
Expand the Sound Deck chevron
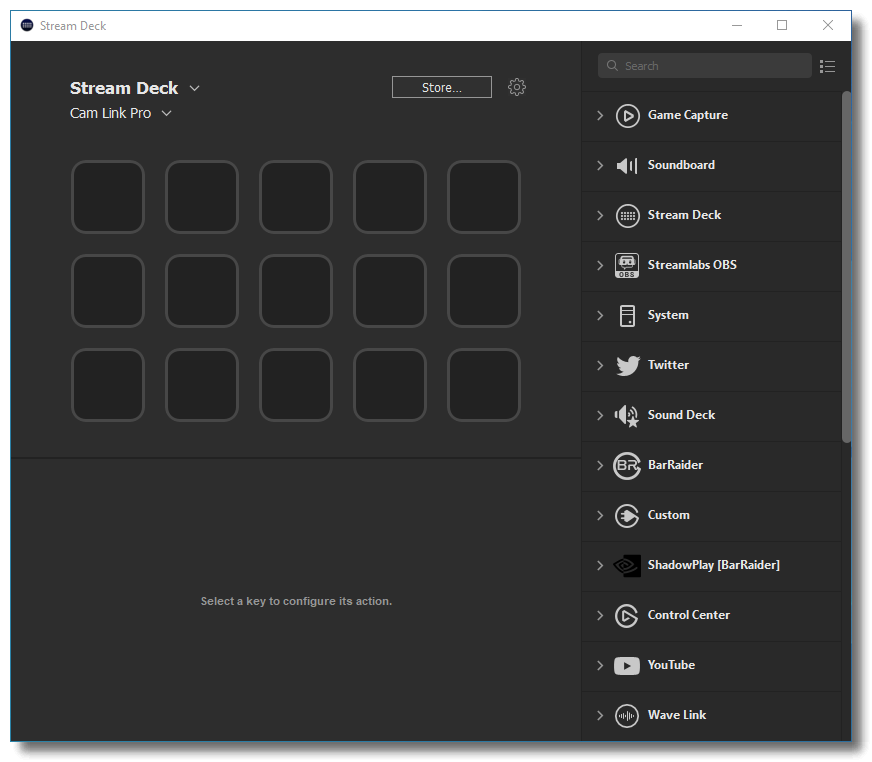[600, 415]
